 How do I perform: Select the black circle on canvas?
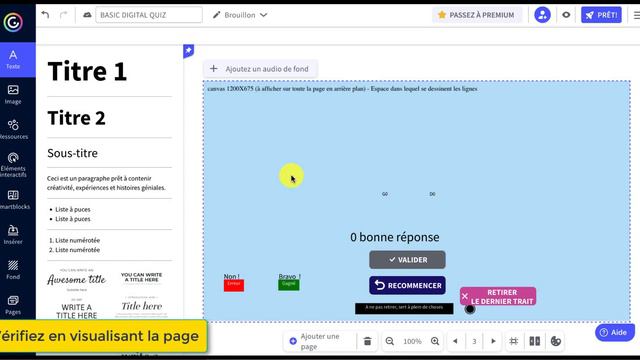click(470, 309)
